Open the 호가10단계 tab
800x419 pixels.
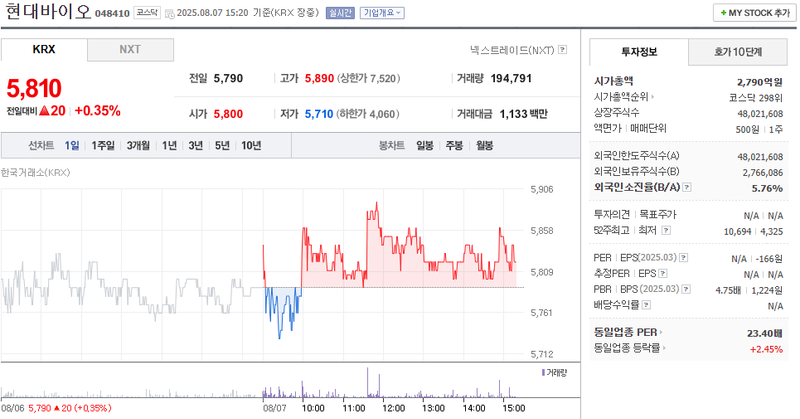738,52
